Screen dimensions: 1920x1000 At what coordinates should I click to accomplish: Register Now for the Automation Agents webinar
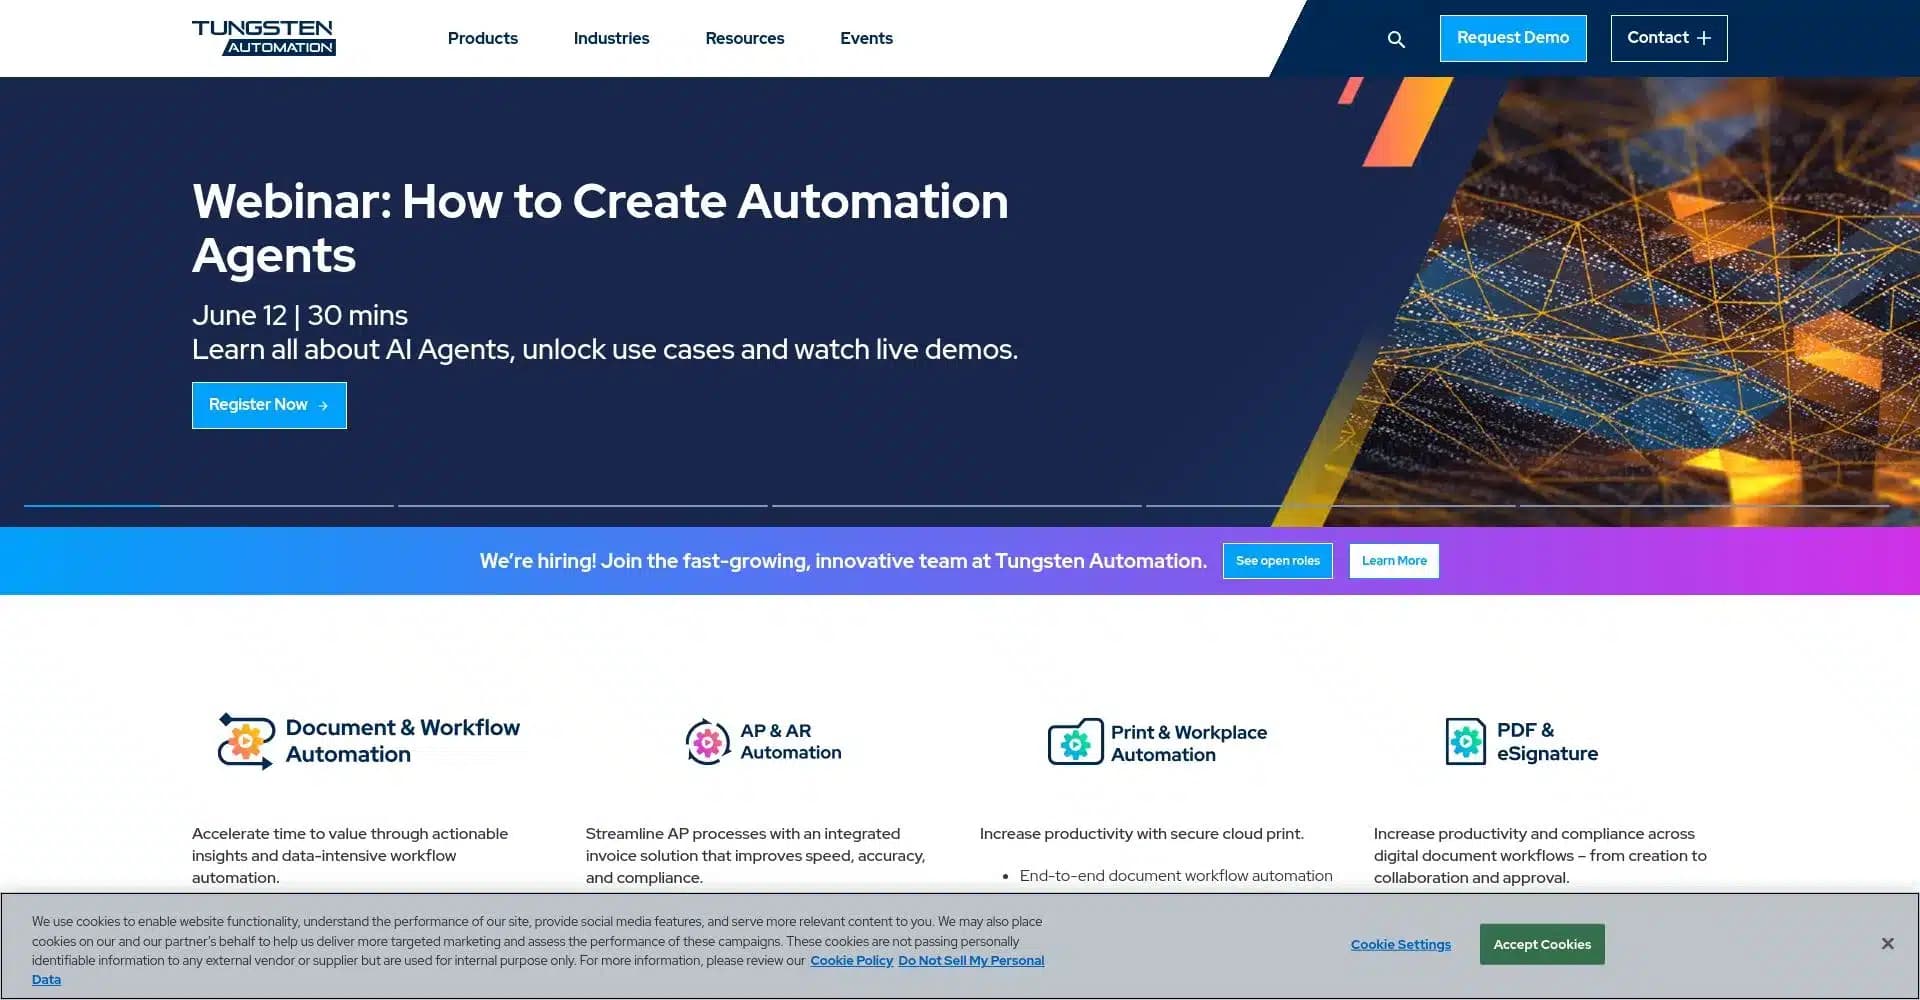pos(268,405)
